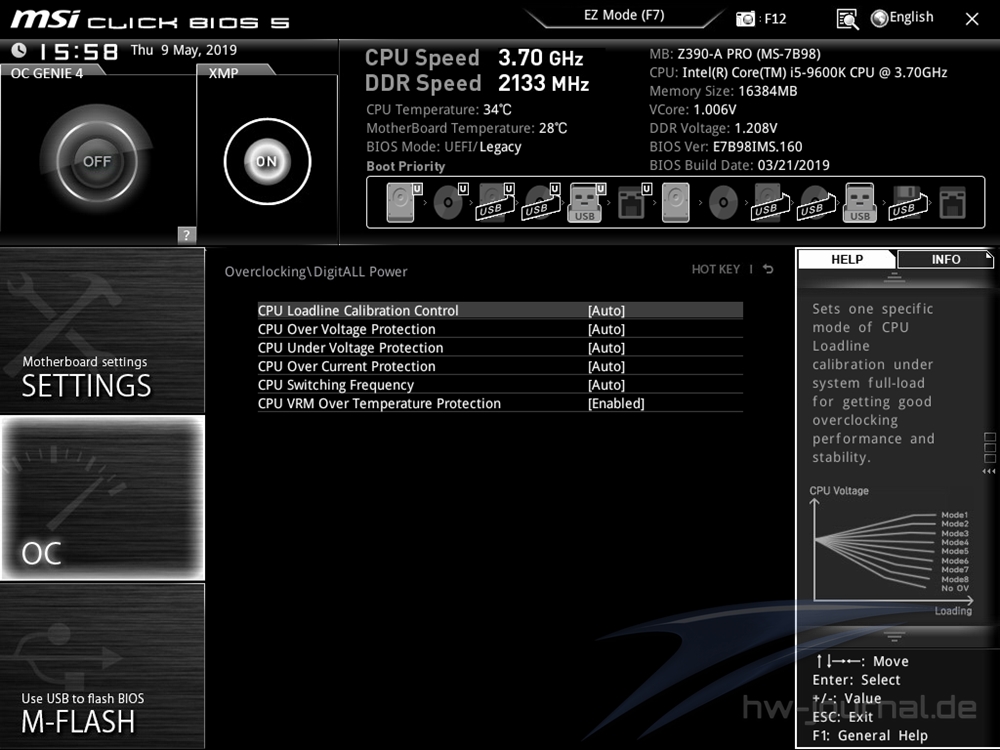Screen dimensions: 1000x750
Task: Click the help panel scroll-up marker
Action: click(894, 277)
